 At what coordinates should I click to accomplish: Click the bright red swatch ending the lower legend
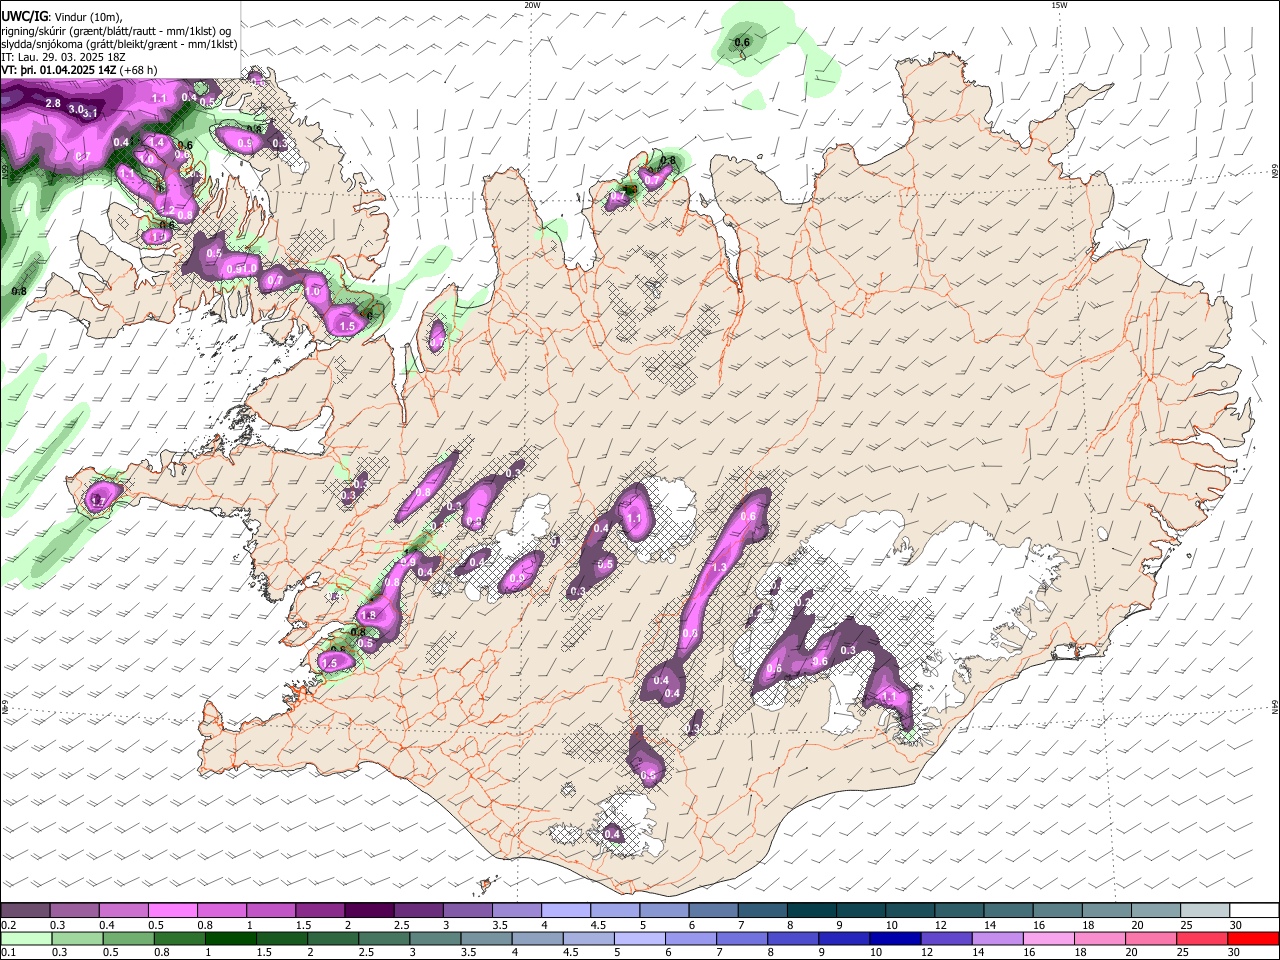click(1254, 938)
